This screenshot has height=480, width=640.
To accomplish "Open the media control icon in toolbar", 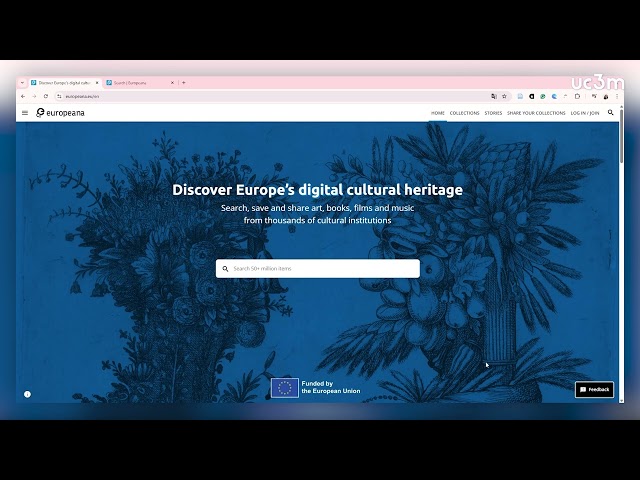I will 594,96.
